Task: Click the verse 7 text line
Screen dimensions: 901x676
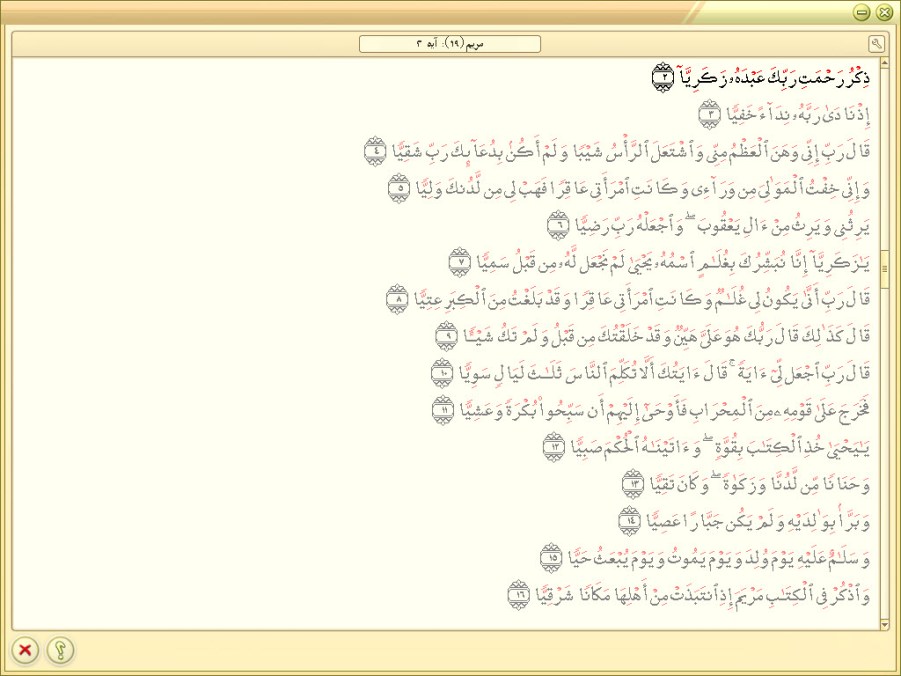Action: click(x=673, y=262)
